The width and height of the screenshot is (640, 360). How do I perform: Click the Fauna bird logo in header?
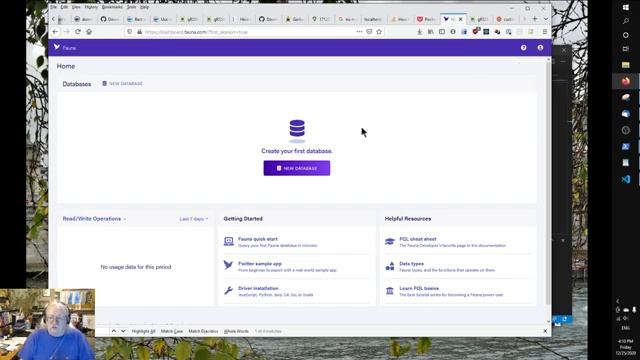coord(57,47)
